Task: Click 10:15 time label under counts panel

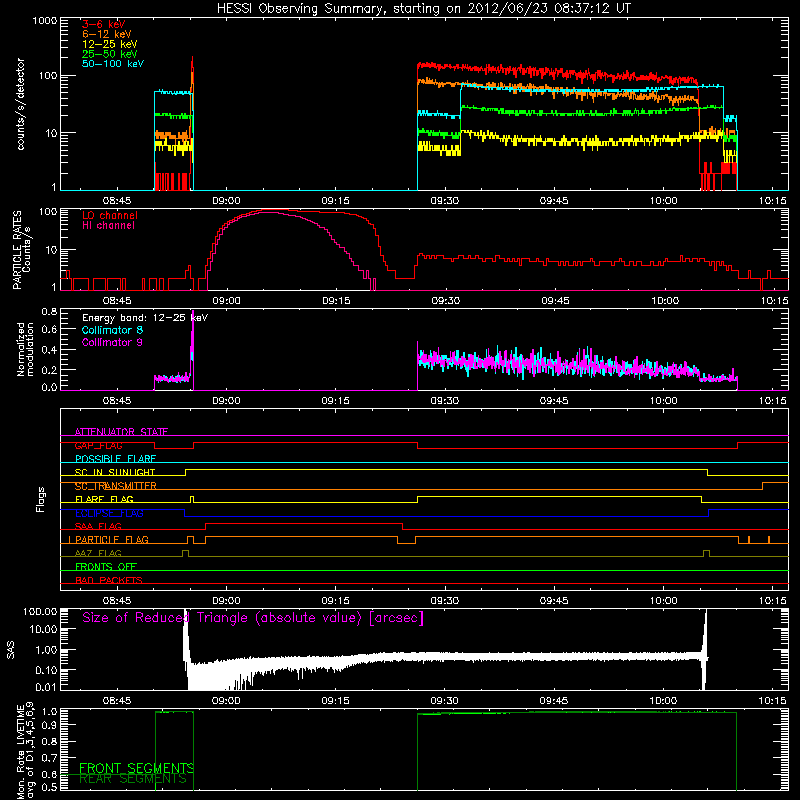Action: coord(773,201)
